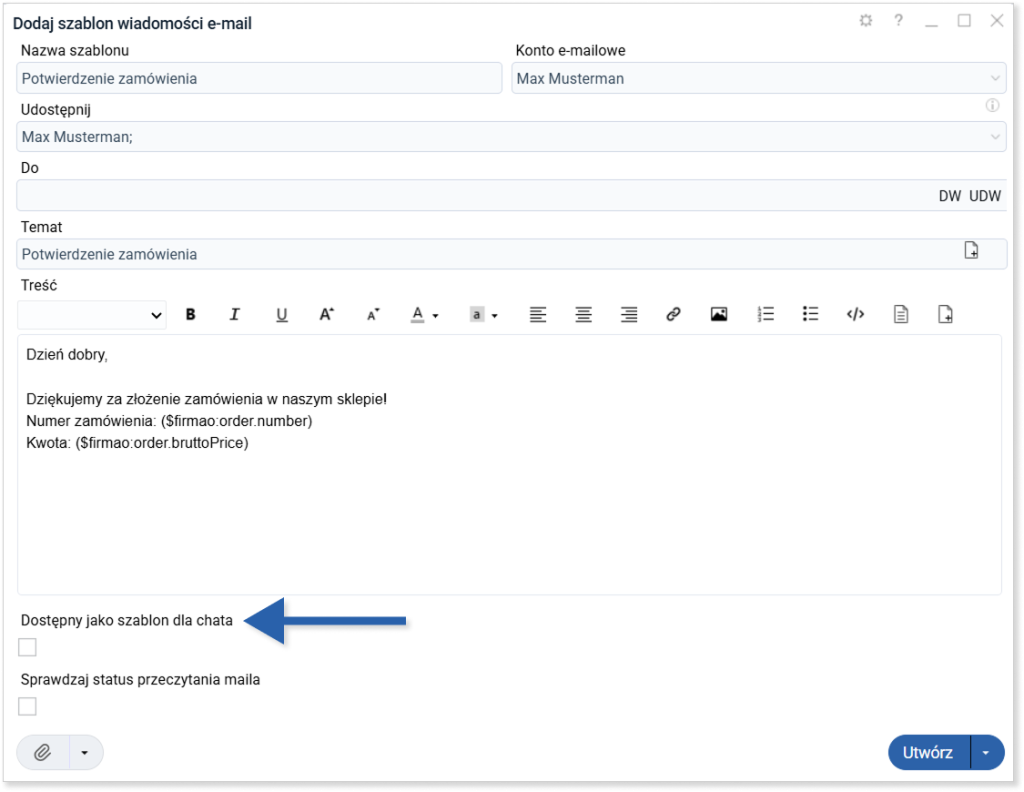Click inside the Treść message body
This screenshot has height=792, width=1024.
coord(509,464)
